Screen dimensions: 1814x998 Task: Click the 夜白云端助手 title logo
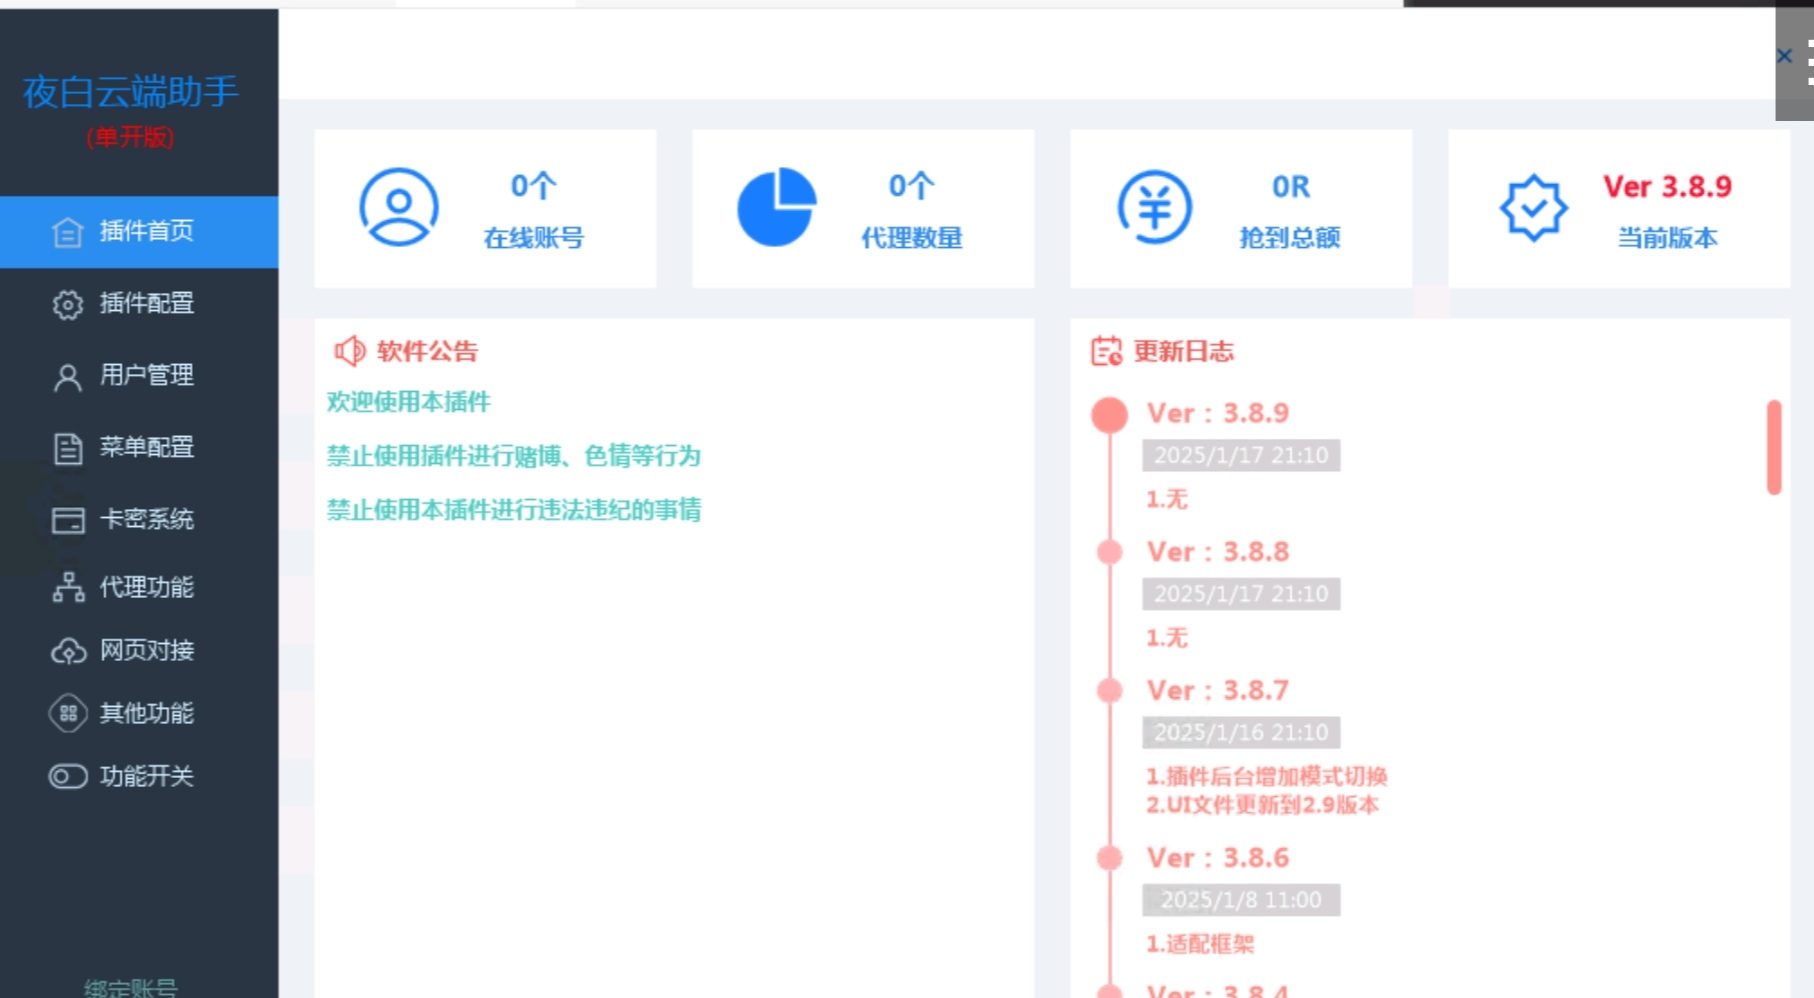pyautogui.click(x=130, y=92)
